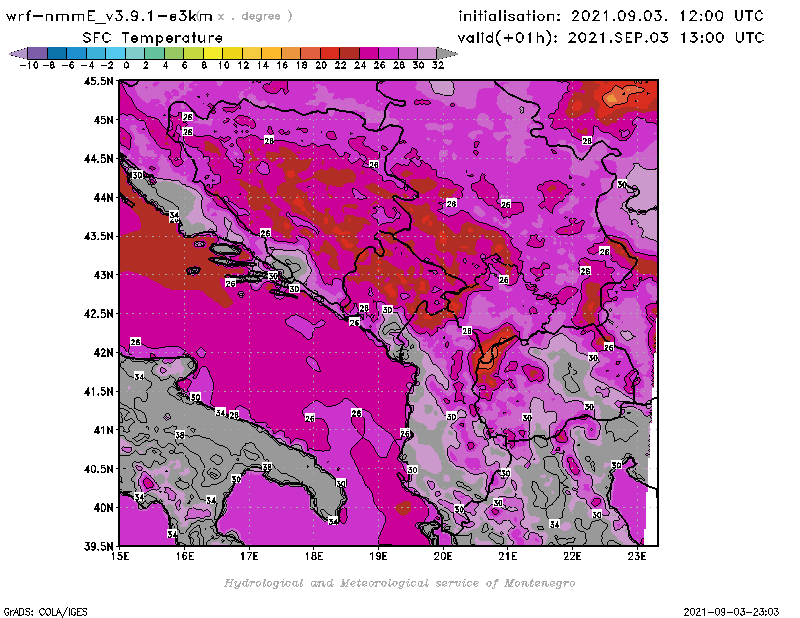Click the '2021-09-03-23:03' timestamp text

731,612
